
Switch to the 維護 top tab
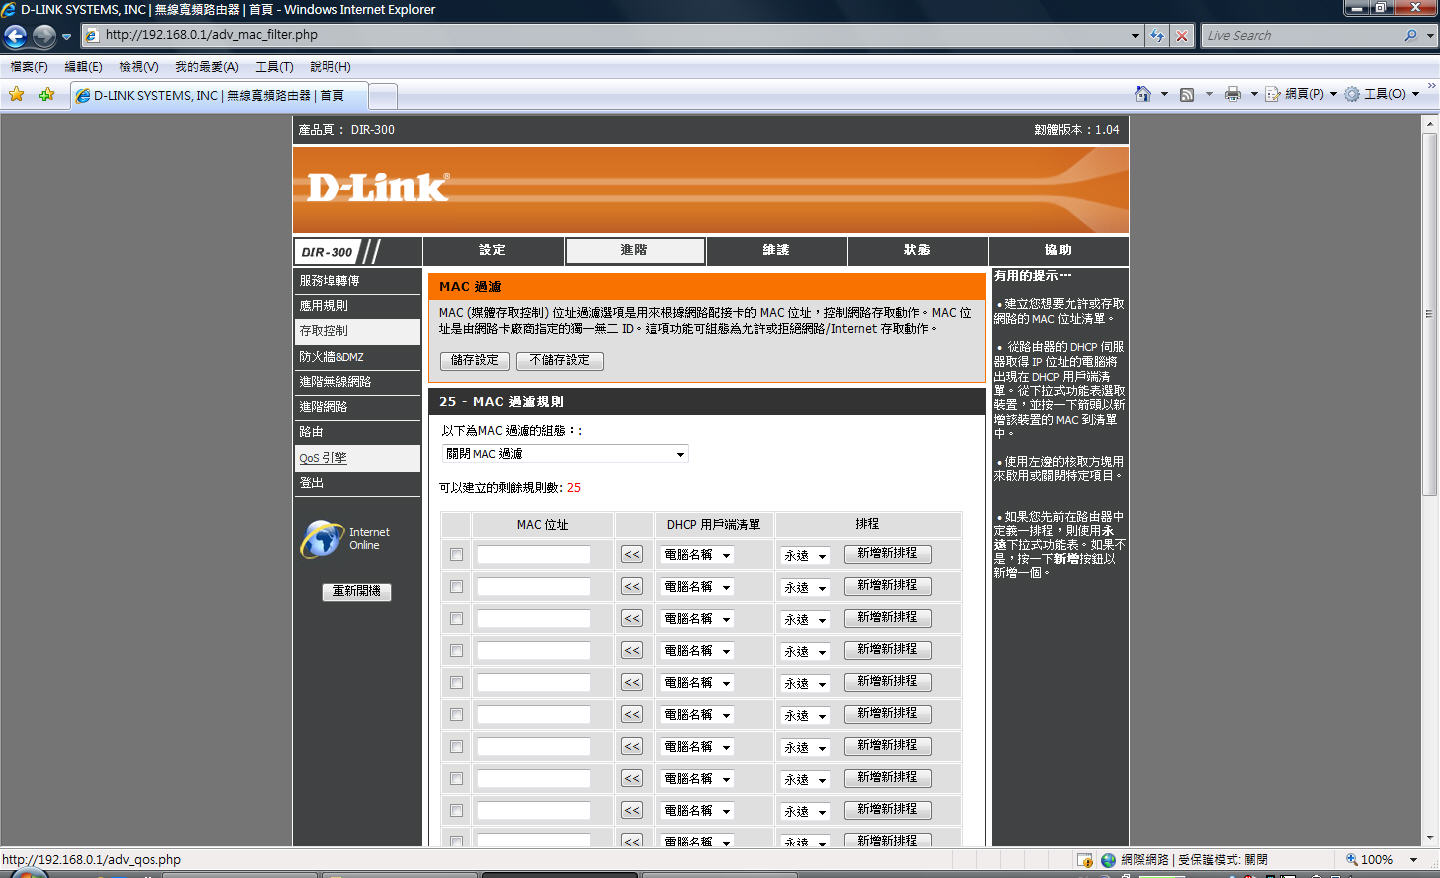pyautogui.click(x=776, y=250)
